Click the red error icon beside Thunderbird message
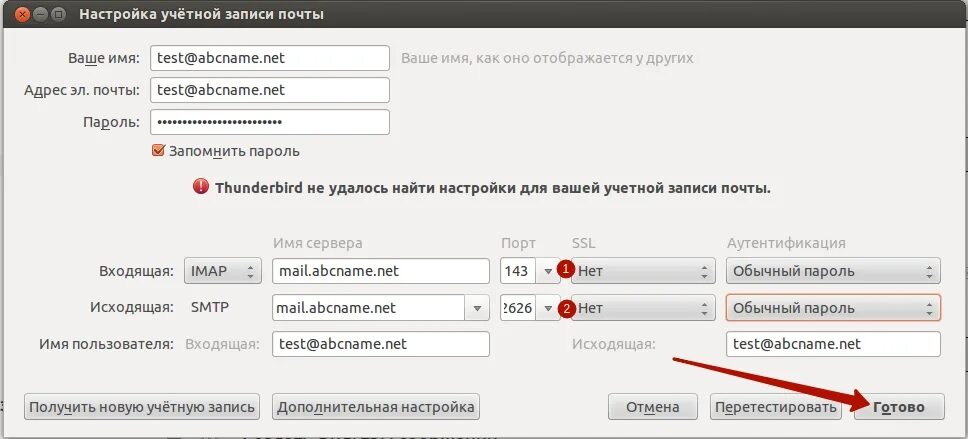The width and height of the screenshot is (968, 439). coord(201,187)
